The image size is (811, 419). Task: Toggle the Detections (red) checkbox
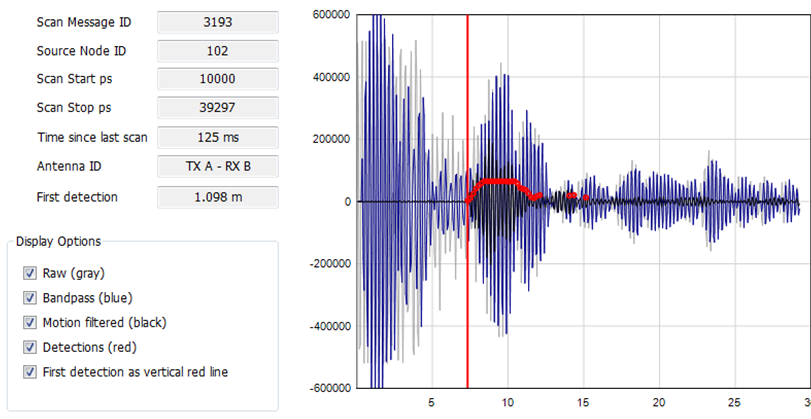(x=29, y=347)
